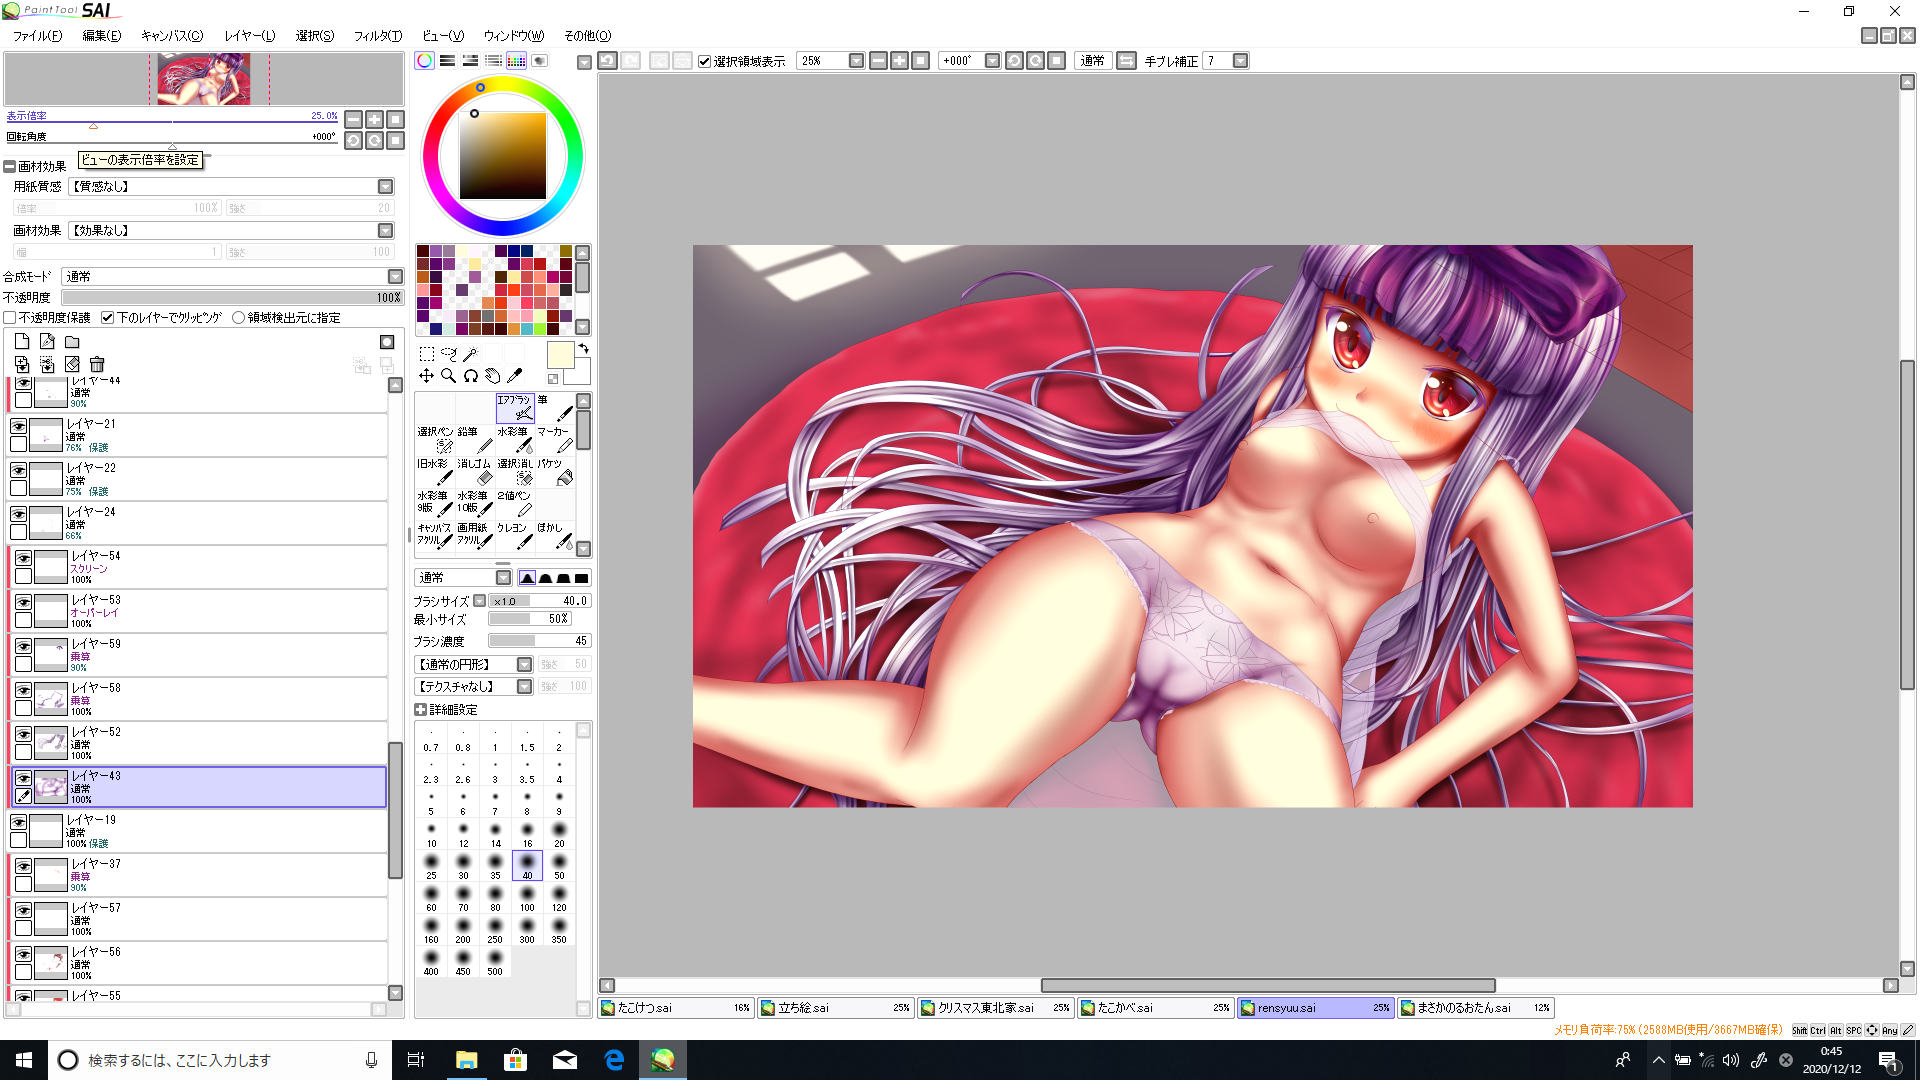Image resolution: width=1920 pixels, height=1080 pixels.
Task: Open Microsoft Edge from the taskbar
Action: (614, 1060)
